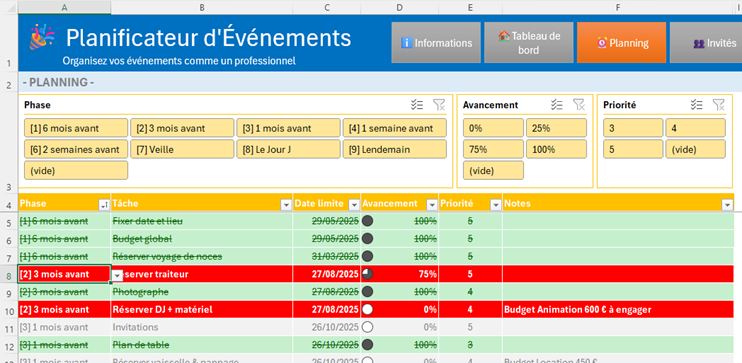Viewport: 742px width, 363px height.
Task: Clear filter on the Priorité slicer
Action: tap(718, 105)
